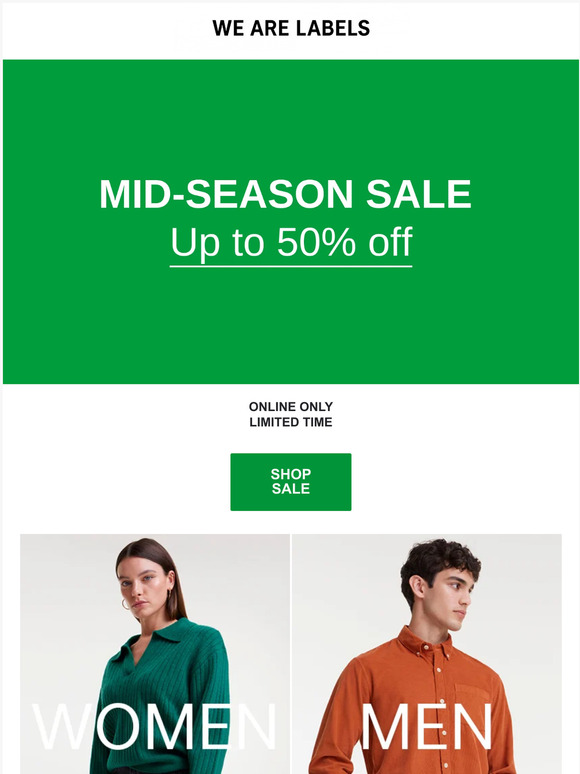Click the woman's gold hoop earring
This screenshot has height=774, width=580.
(x=125, y=603)
